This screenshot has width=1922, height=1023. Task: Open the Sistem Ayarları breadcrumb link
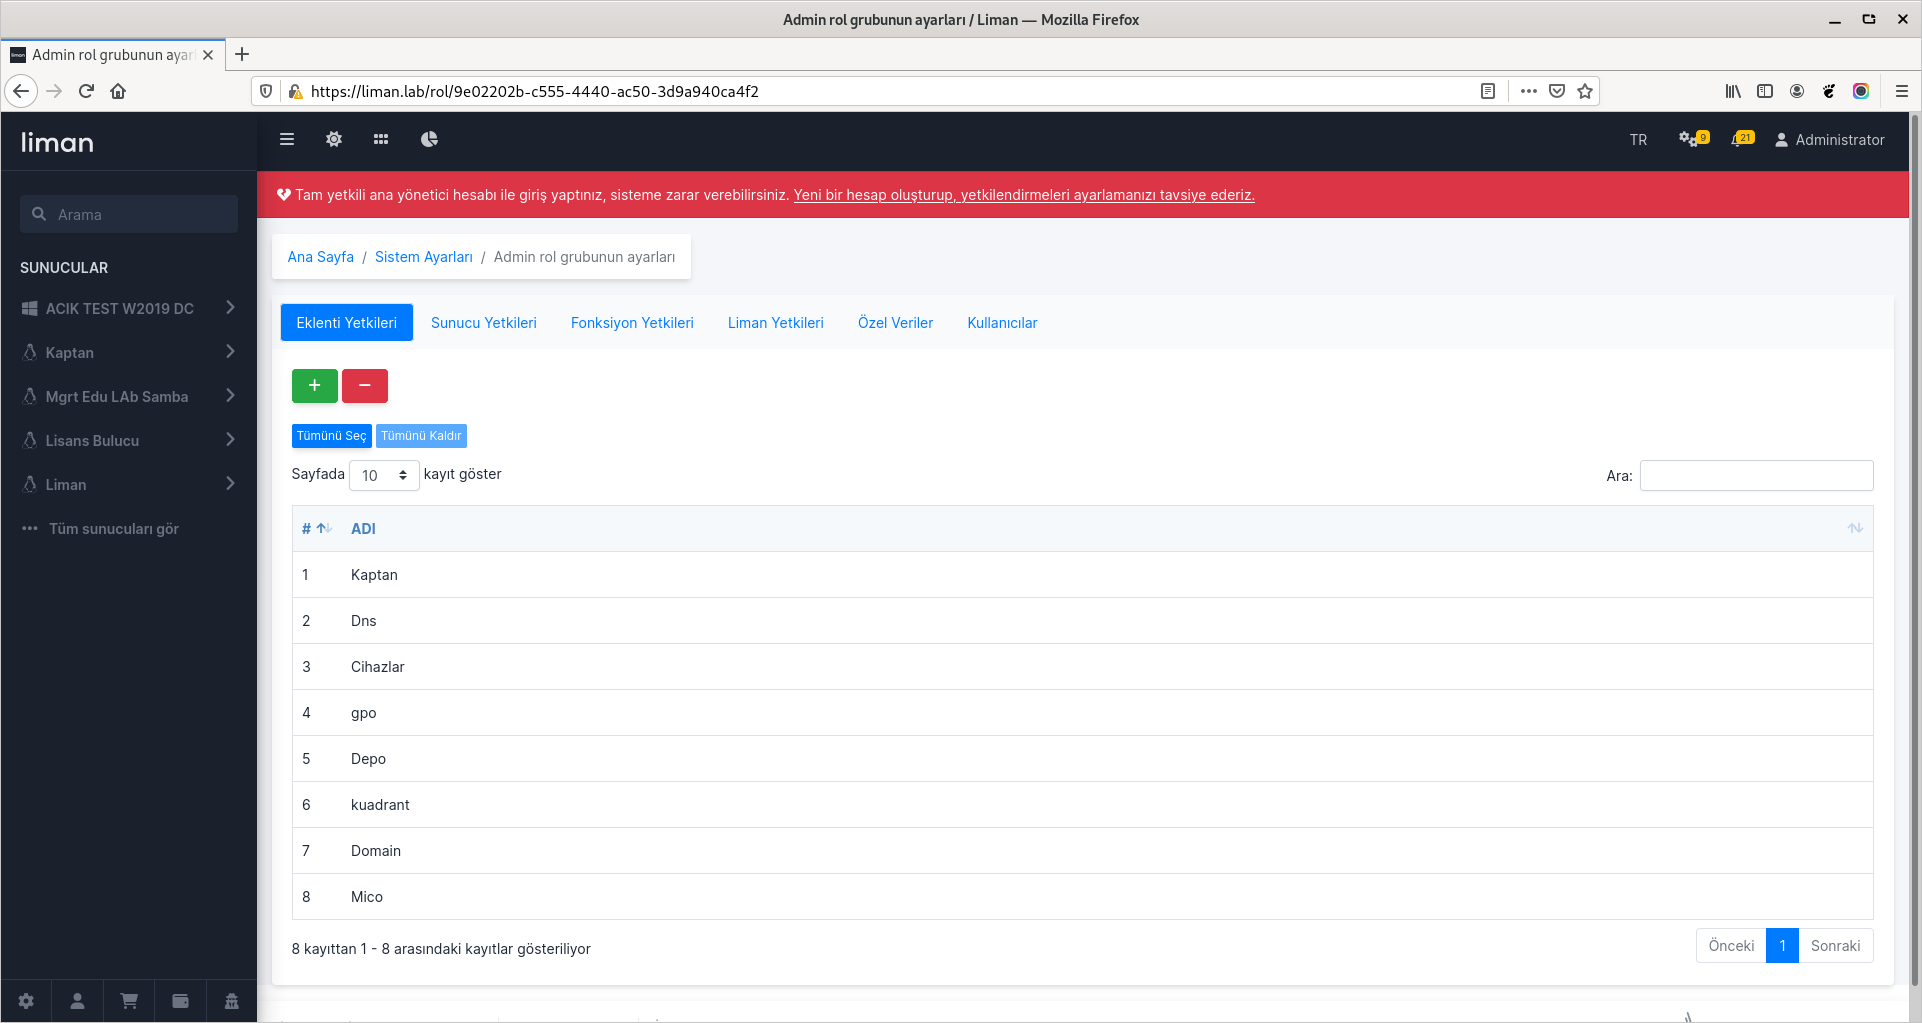[423, 256]
